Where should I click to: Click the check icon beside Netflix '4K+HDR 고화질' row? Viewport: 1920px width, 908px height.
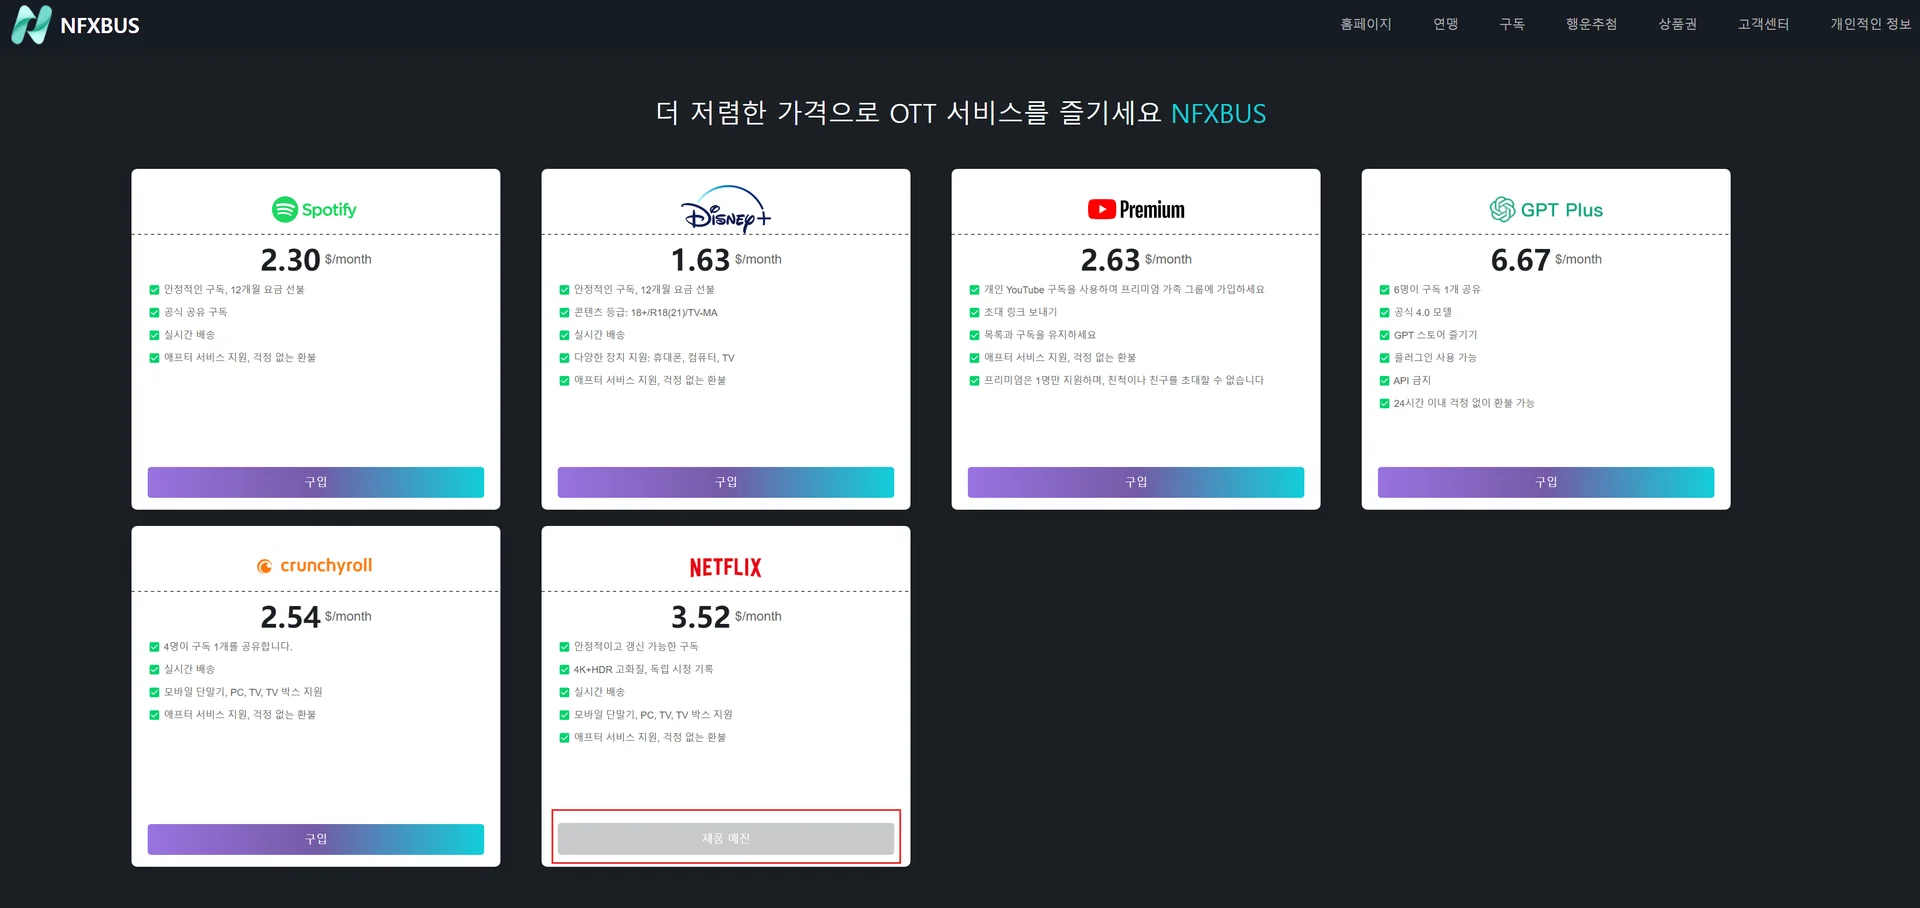(x=564, y=670)
